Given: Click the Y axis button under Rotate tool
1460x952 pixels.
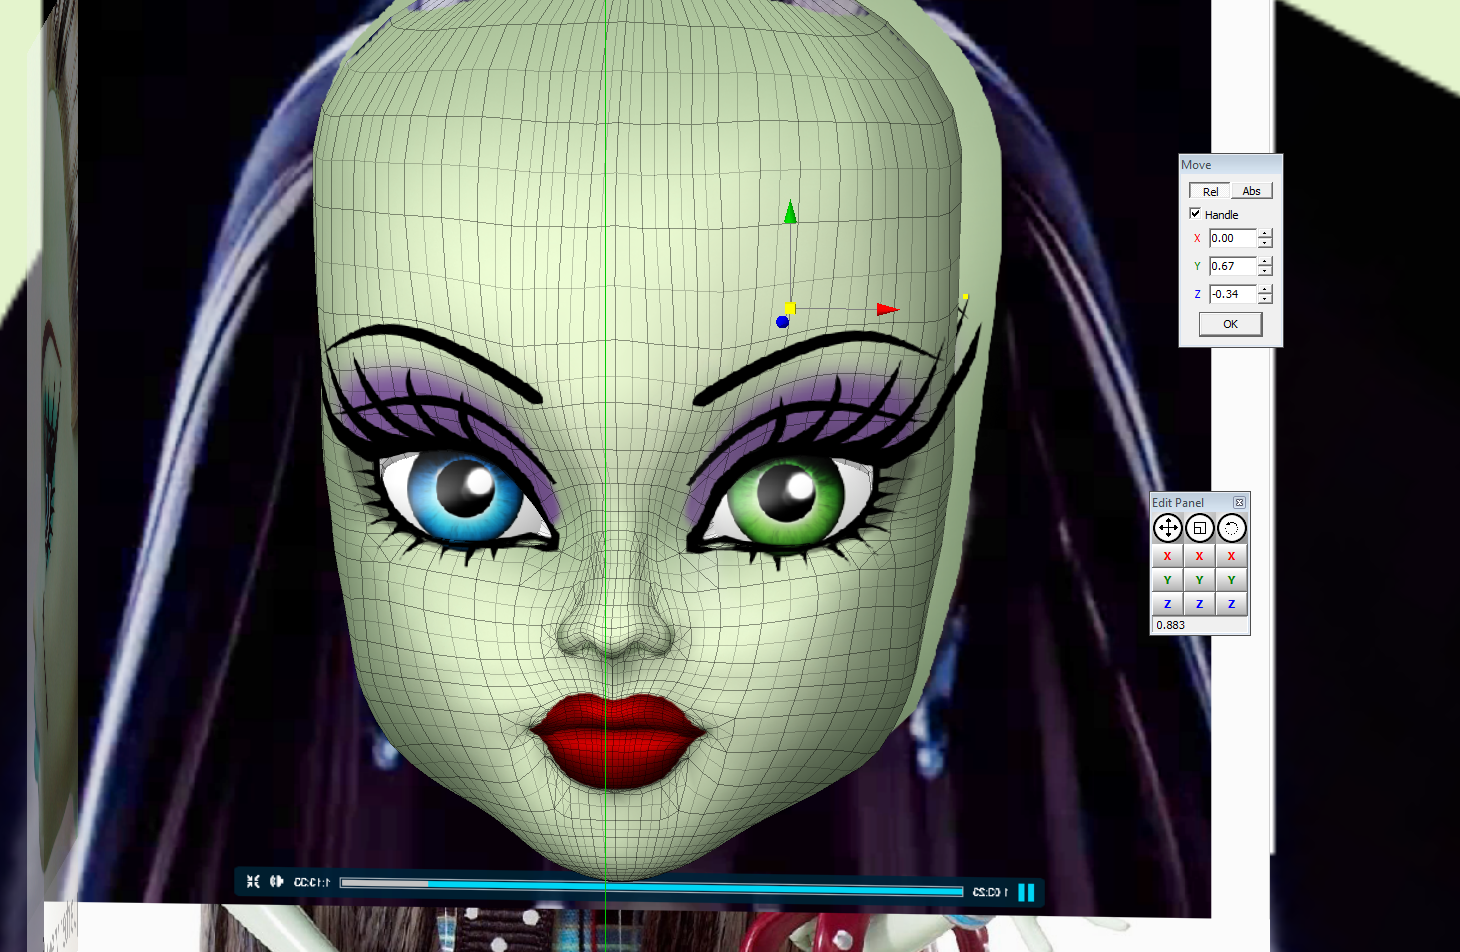Looking at the screenshot, I should tap(1231, 580).
